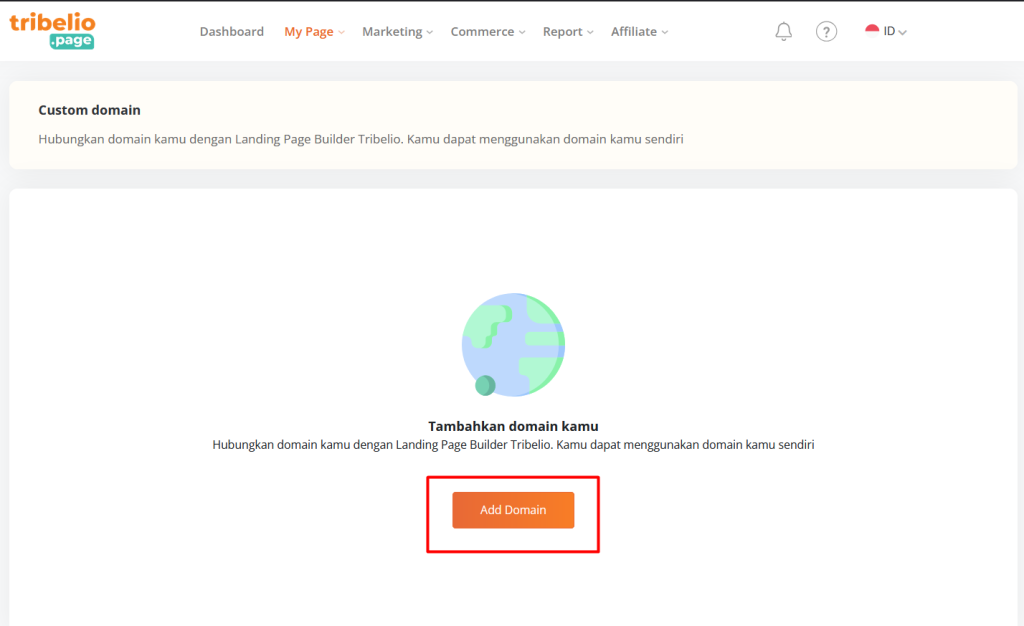
Task: Select the Report navigation label
Action: [x=562, y=31]
